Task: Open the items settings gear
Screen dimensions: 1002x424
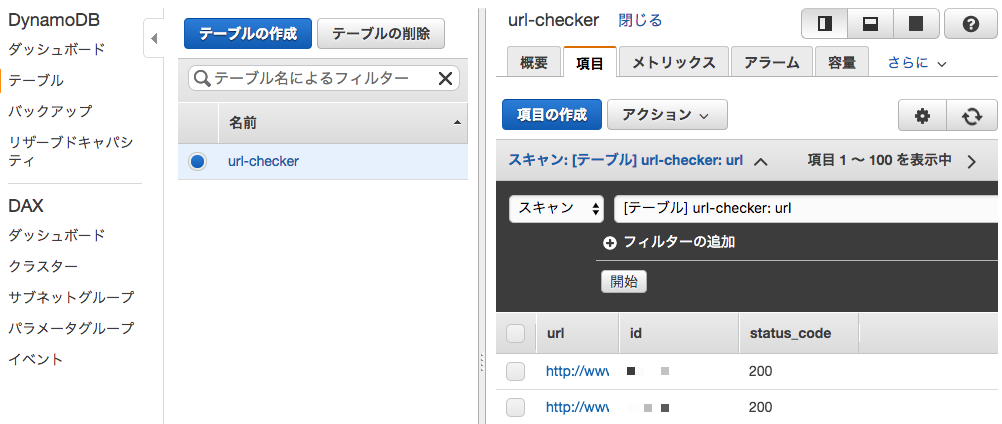Action: [922, 116]
